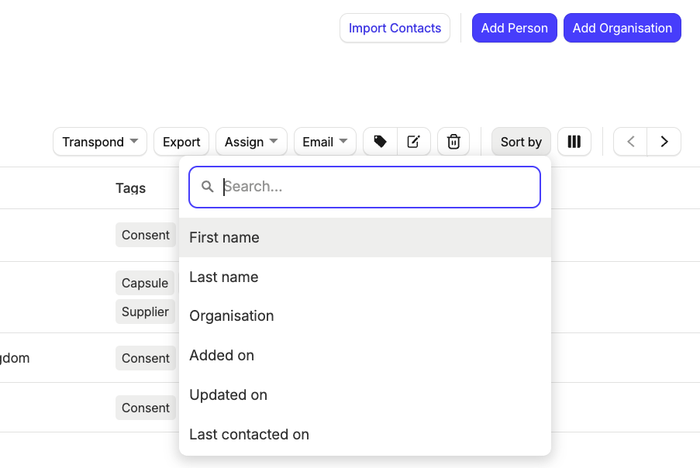Click the Add Person button
Image resolution: width=700 pixels, height=468 pixels.
click(x=514, y=28)
